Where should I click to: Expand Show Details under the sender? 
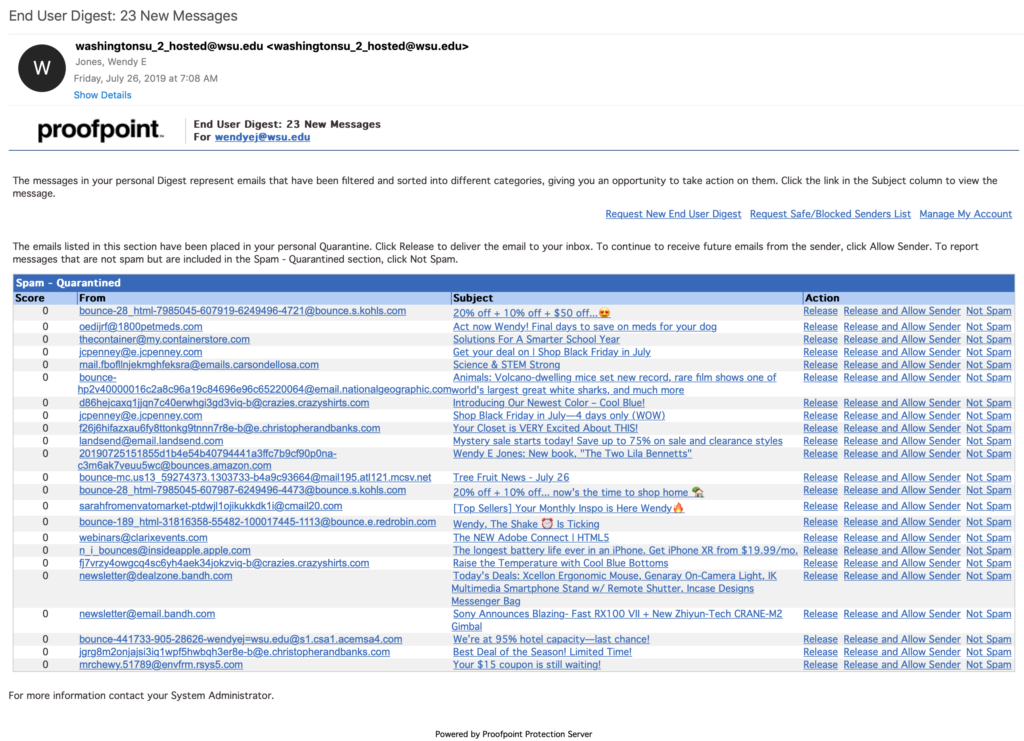tap(102, 95)
